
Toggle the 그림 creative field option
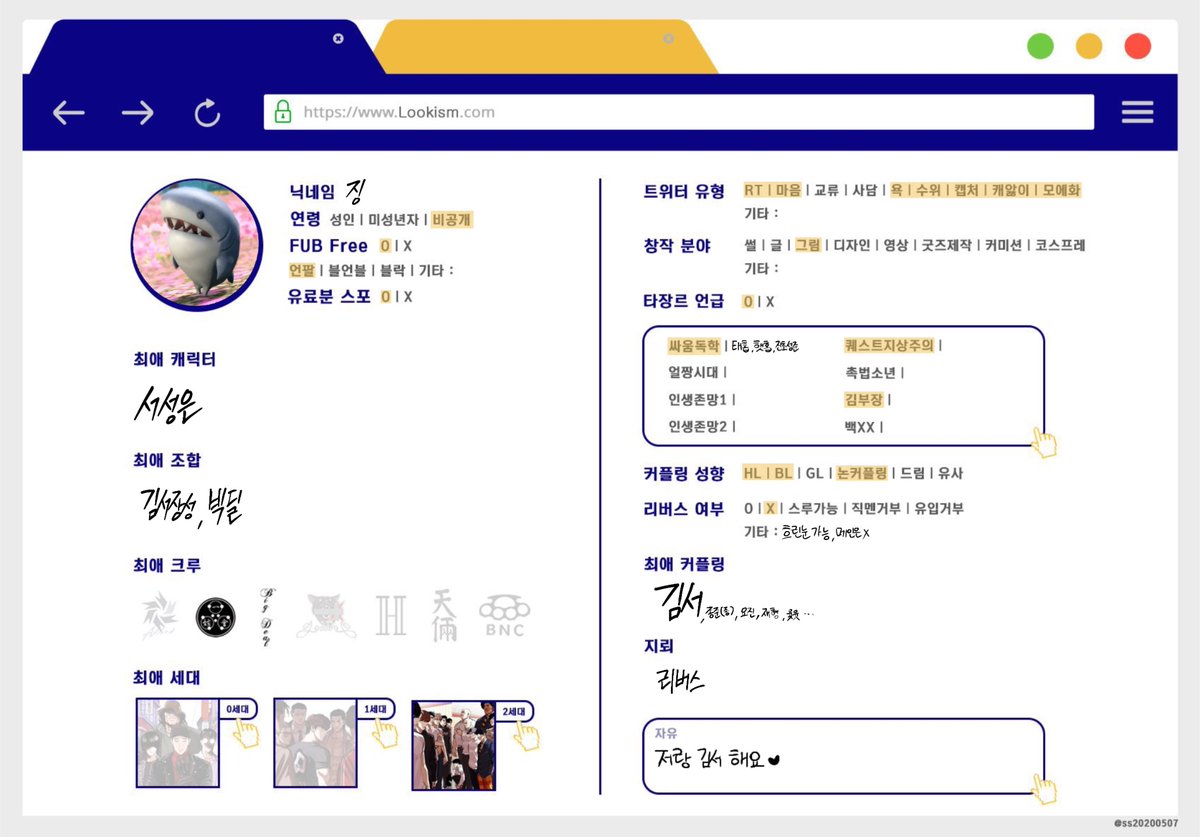coord(808,245)
